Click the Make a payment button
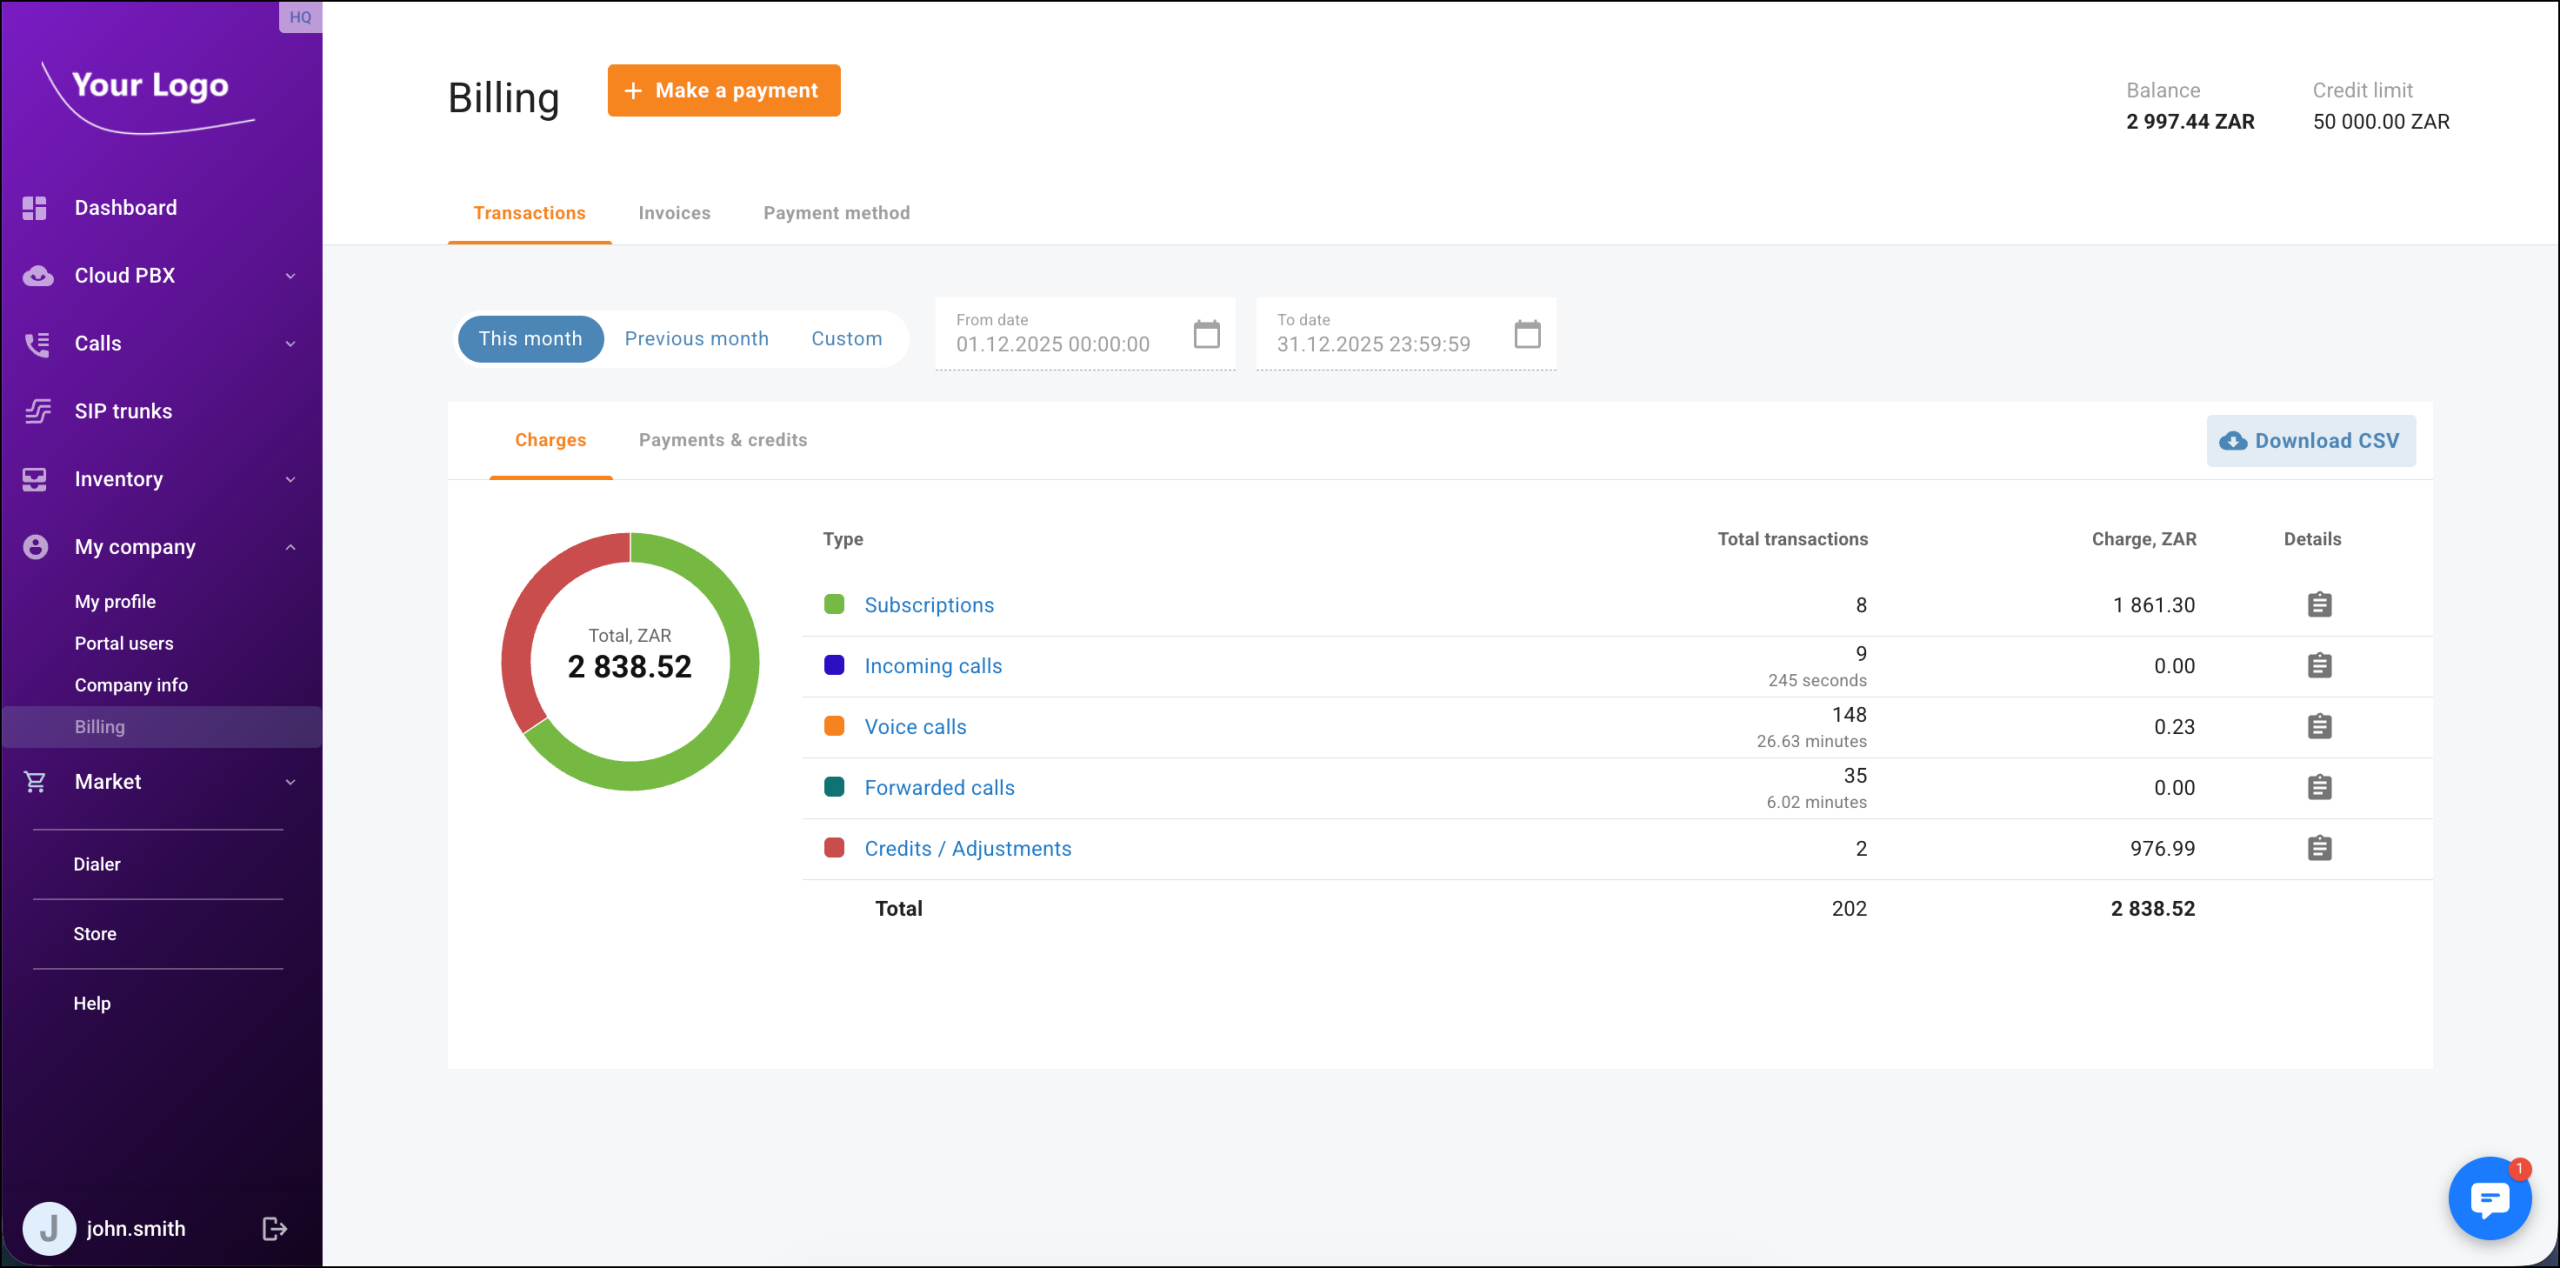Viewport: 2560px width, 1268px height. (x=723, y=91)
